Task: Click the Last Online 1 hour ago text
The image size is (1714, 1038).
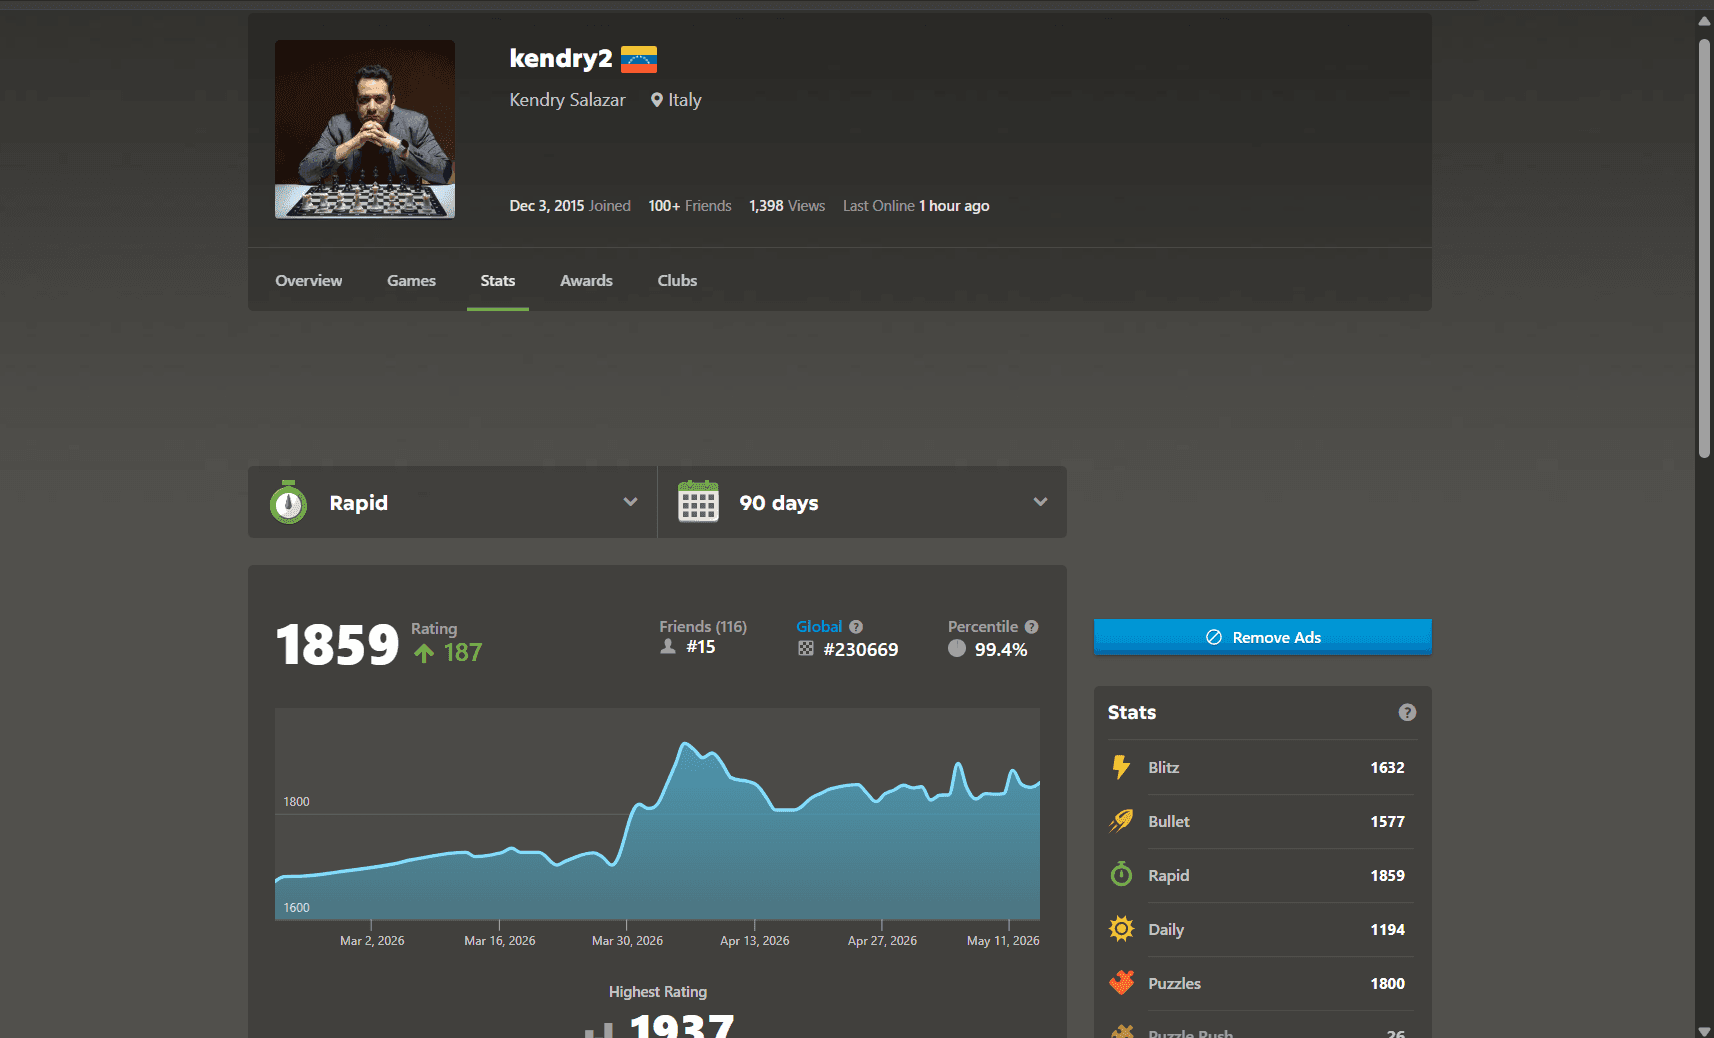Action: [916, 206]
